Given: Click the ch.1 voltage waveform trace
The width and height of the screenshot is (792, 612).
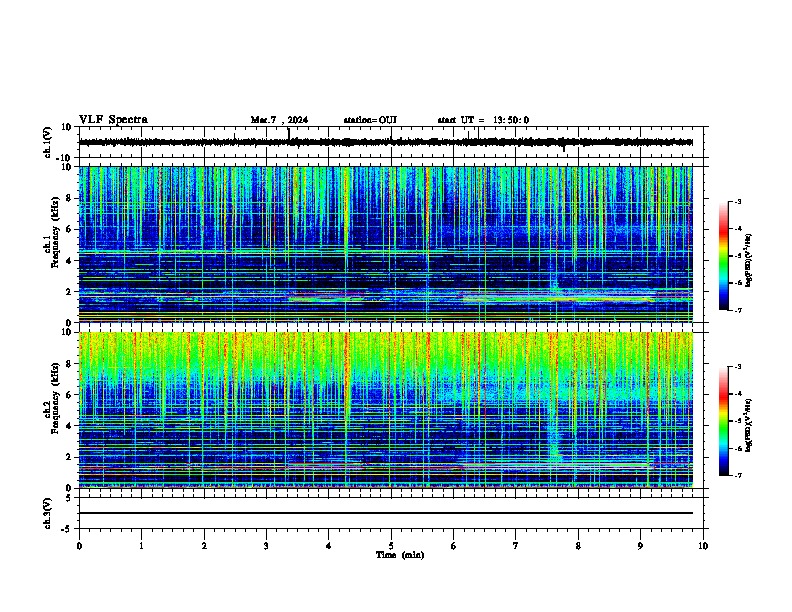Looking at the screenshot, I should (386, 142).
